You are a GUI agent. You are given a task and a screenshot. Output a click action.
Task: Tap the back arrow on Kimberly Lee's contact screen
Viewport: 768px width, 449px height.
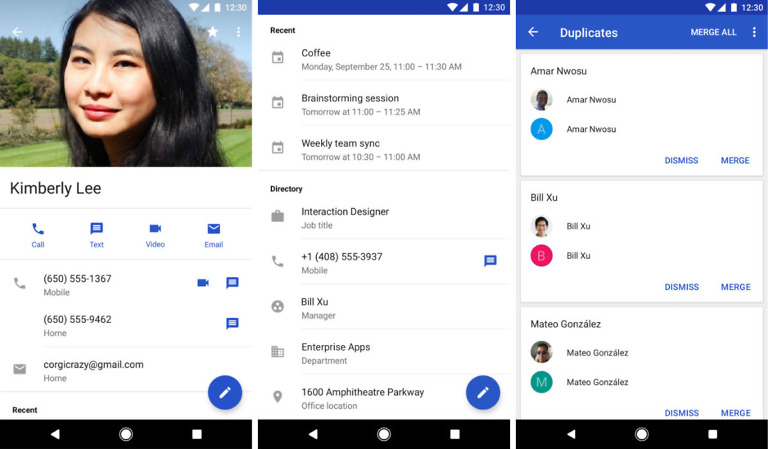(17, 32)
